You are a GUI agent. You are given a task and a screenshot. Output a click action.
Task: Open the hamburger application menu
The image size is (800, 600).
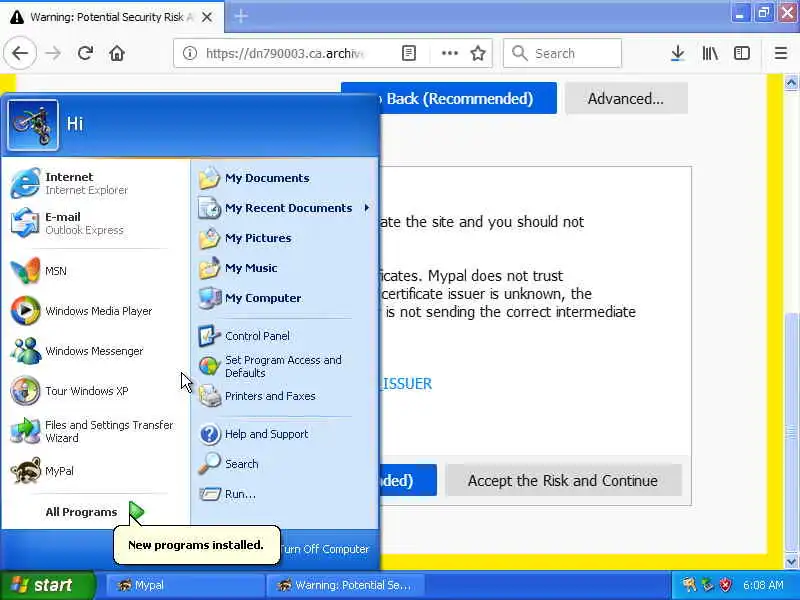point(781,53)
